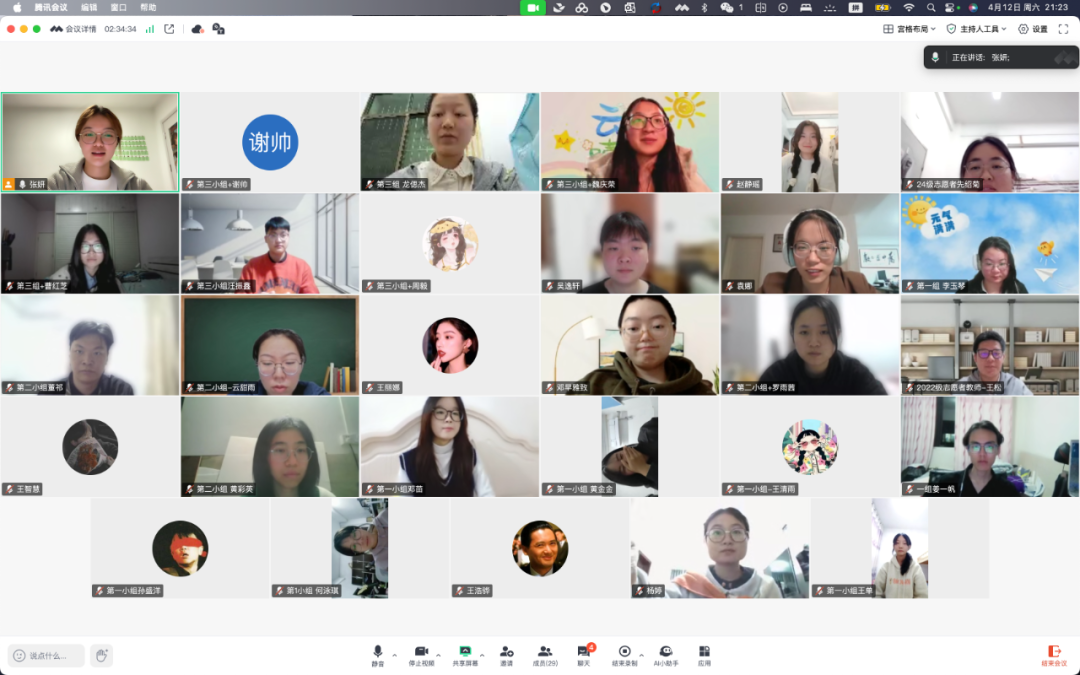1080x675 pixels.
Task: Open the 宫格布局 layout dropdown
Action: coord(909,29)
